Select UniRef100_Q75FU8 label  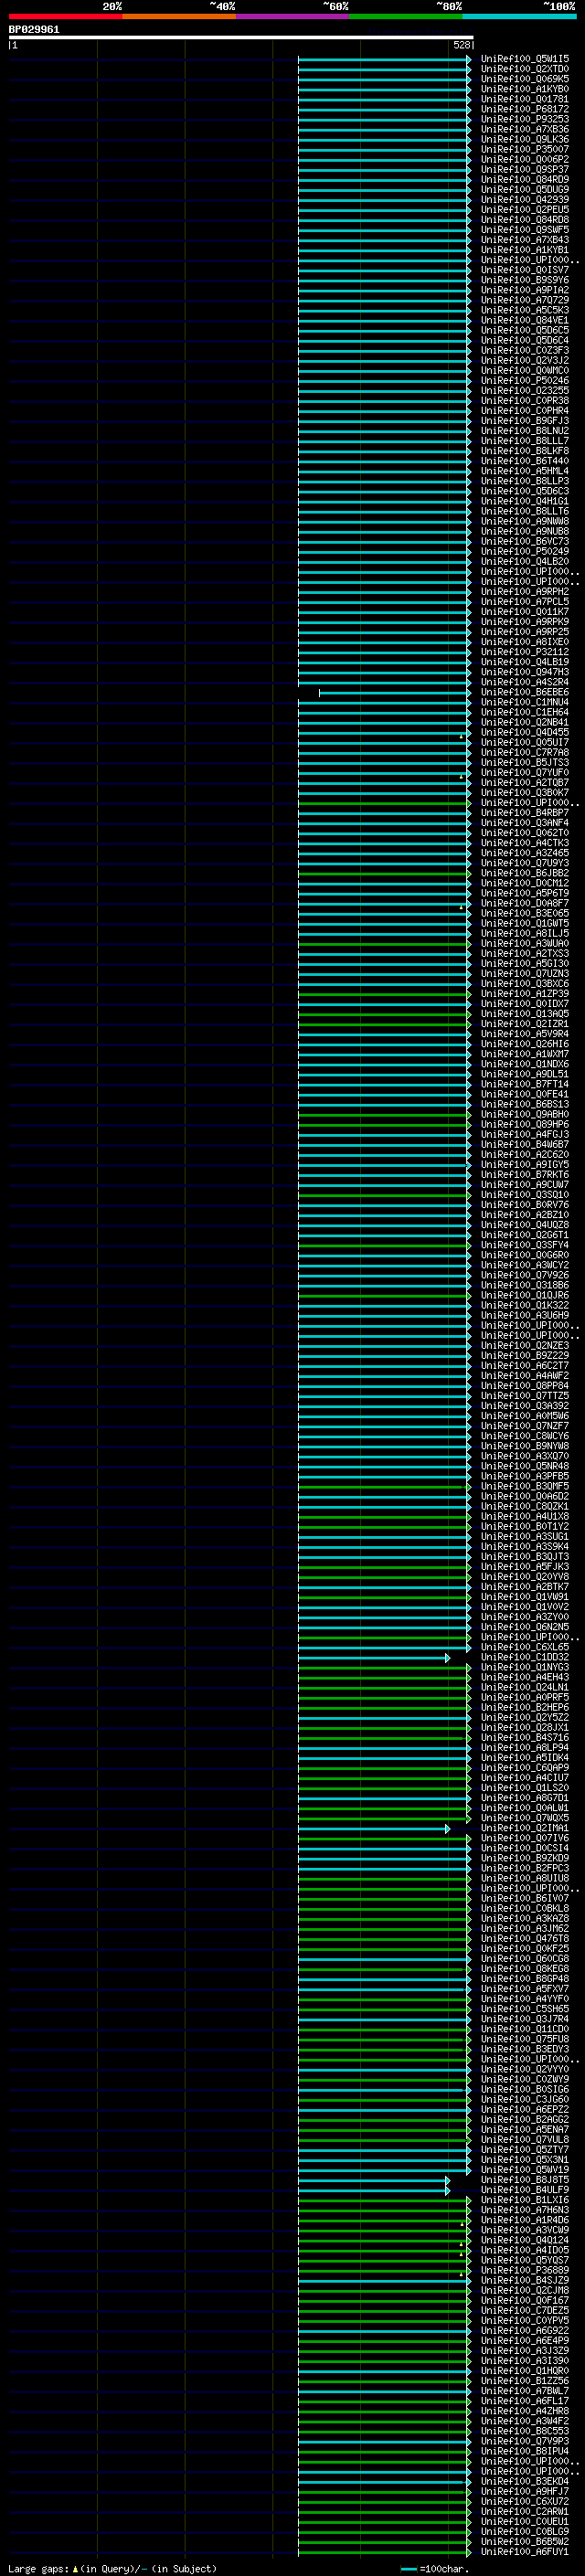pos(525,2039)
